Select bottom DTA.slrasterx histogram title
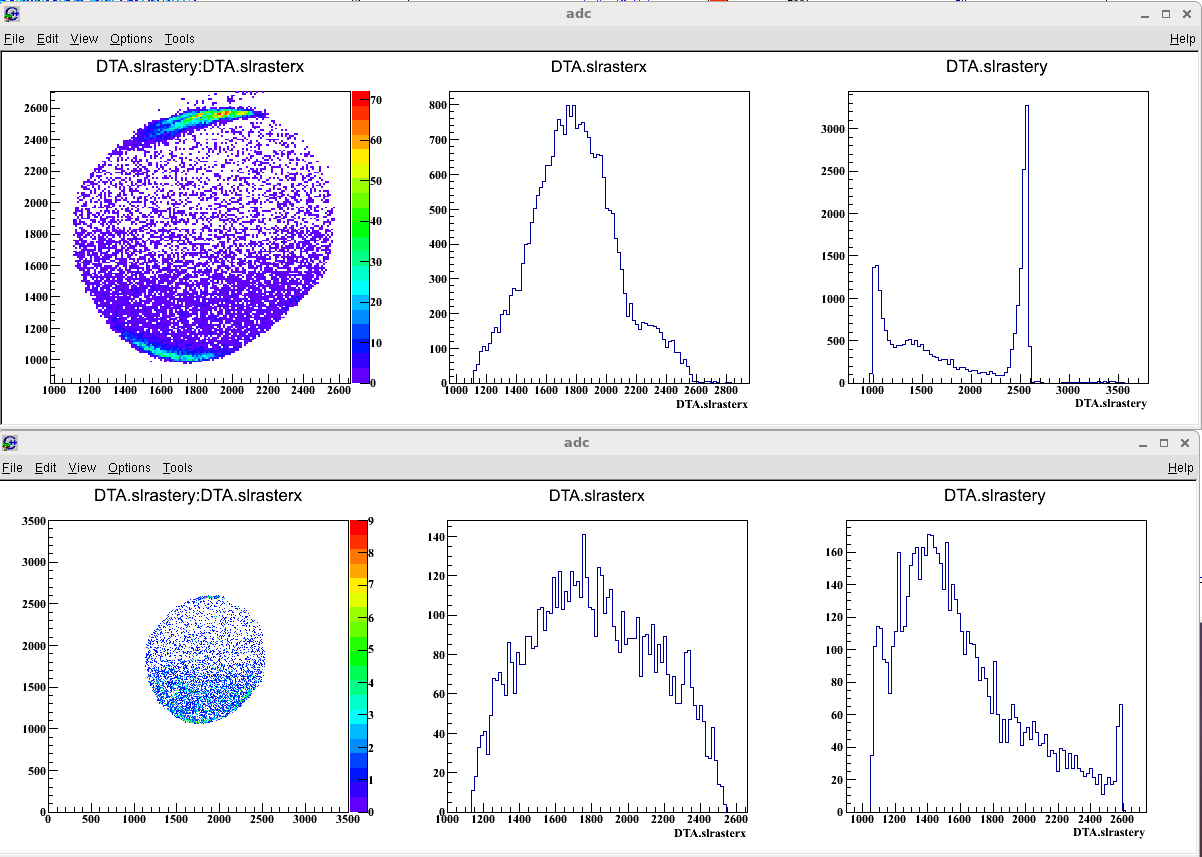 click(x=597, y=495)
